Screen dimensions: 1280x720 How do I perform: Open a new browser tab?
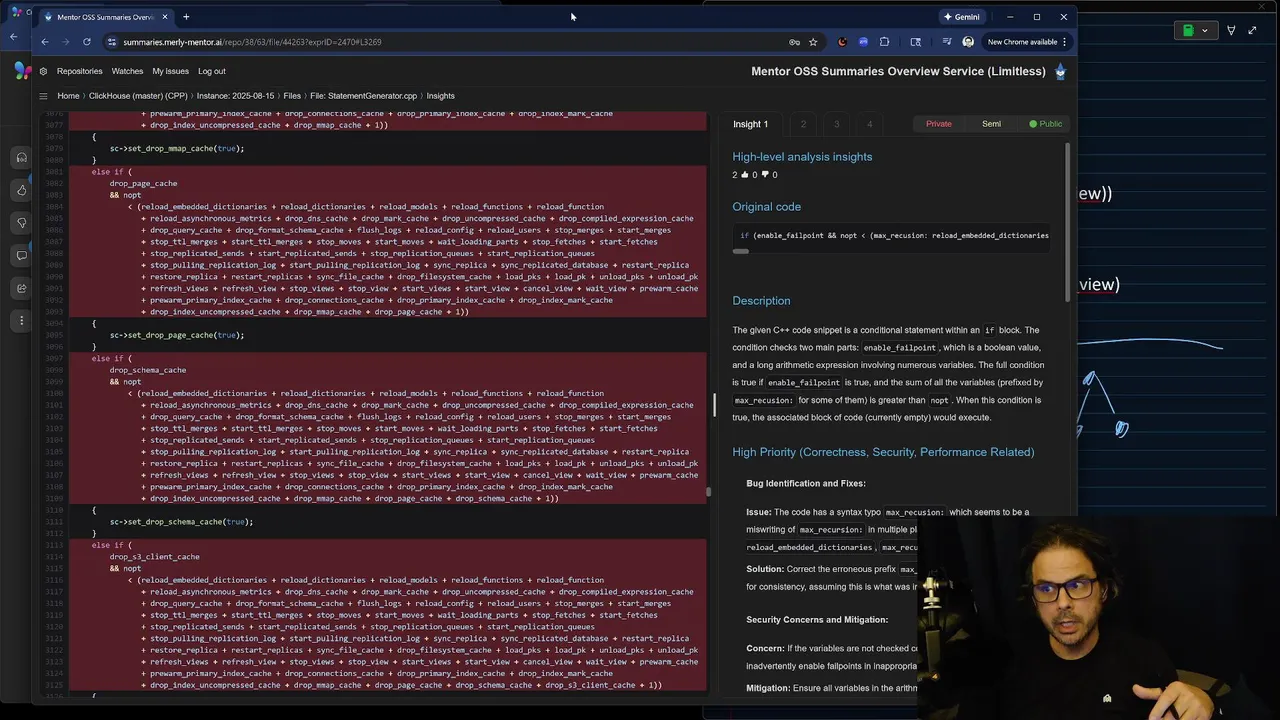186,17
